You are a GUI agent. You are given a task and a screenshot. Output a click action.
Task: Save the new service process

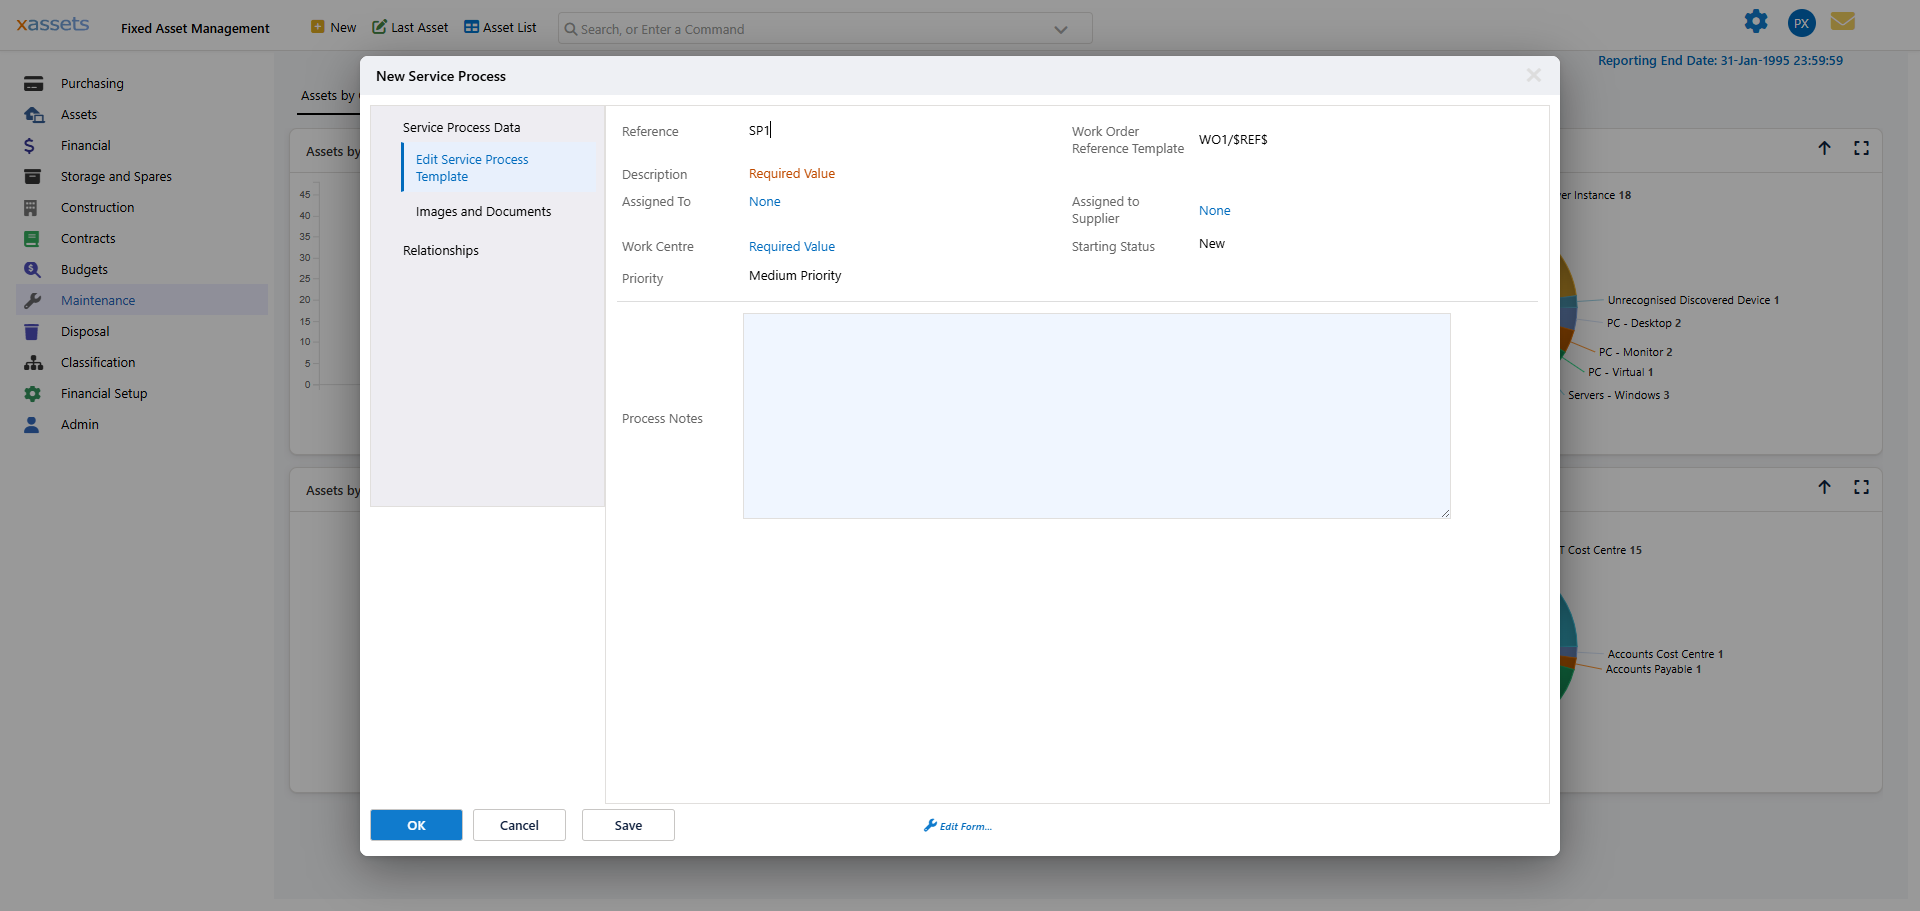click(627, 824)
